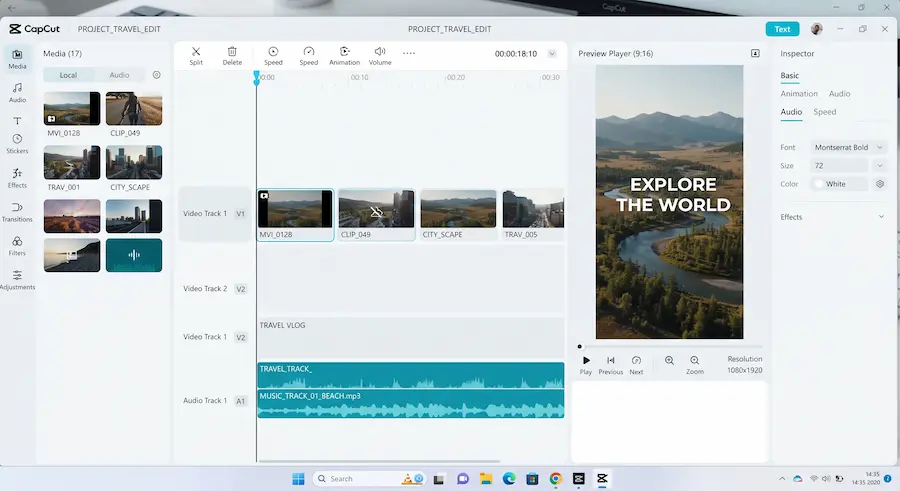Open Chrome from the taskbar
This screenshot has height=491, width=900.
pyautogui.click(x=556, y=479)
